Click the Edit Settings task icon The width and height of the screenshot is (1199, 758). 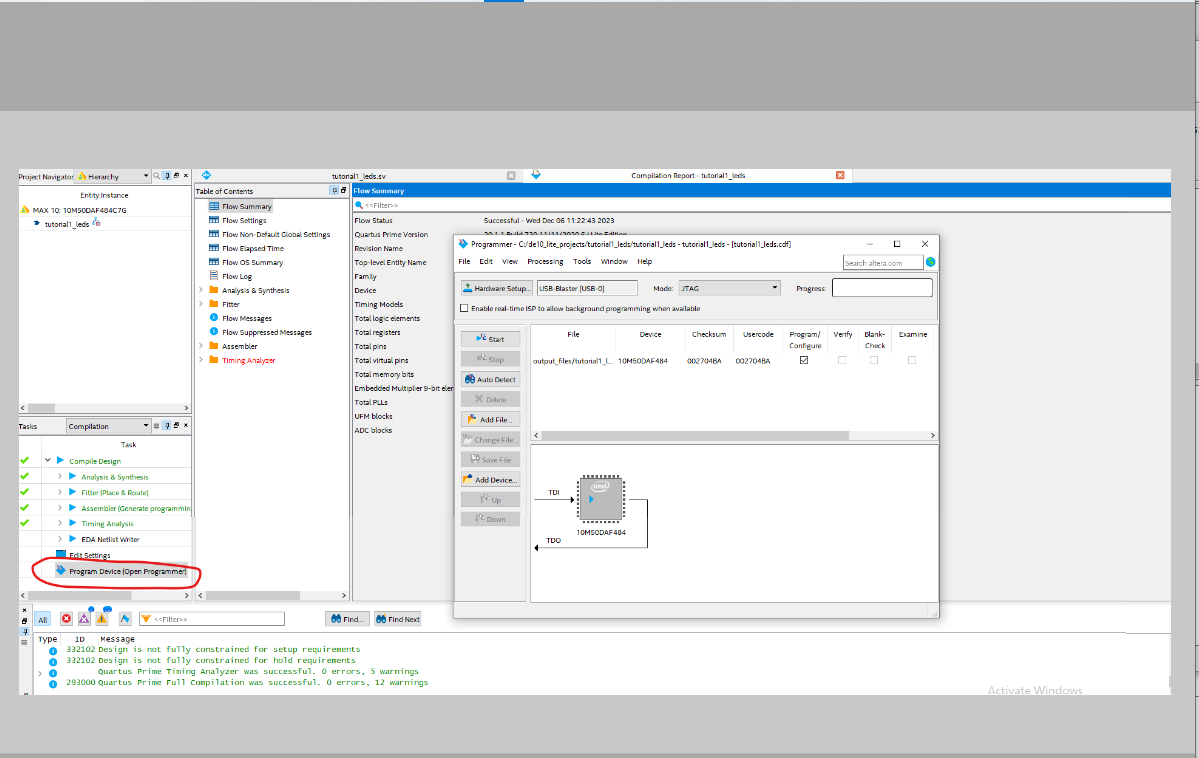60,555
